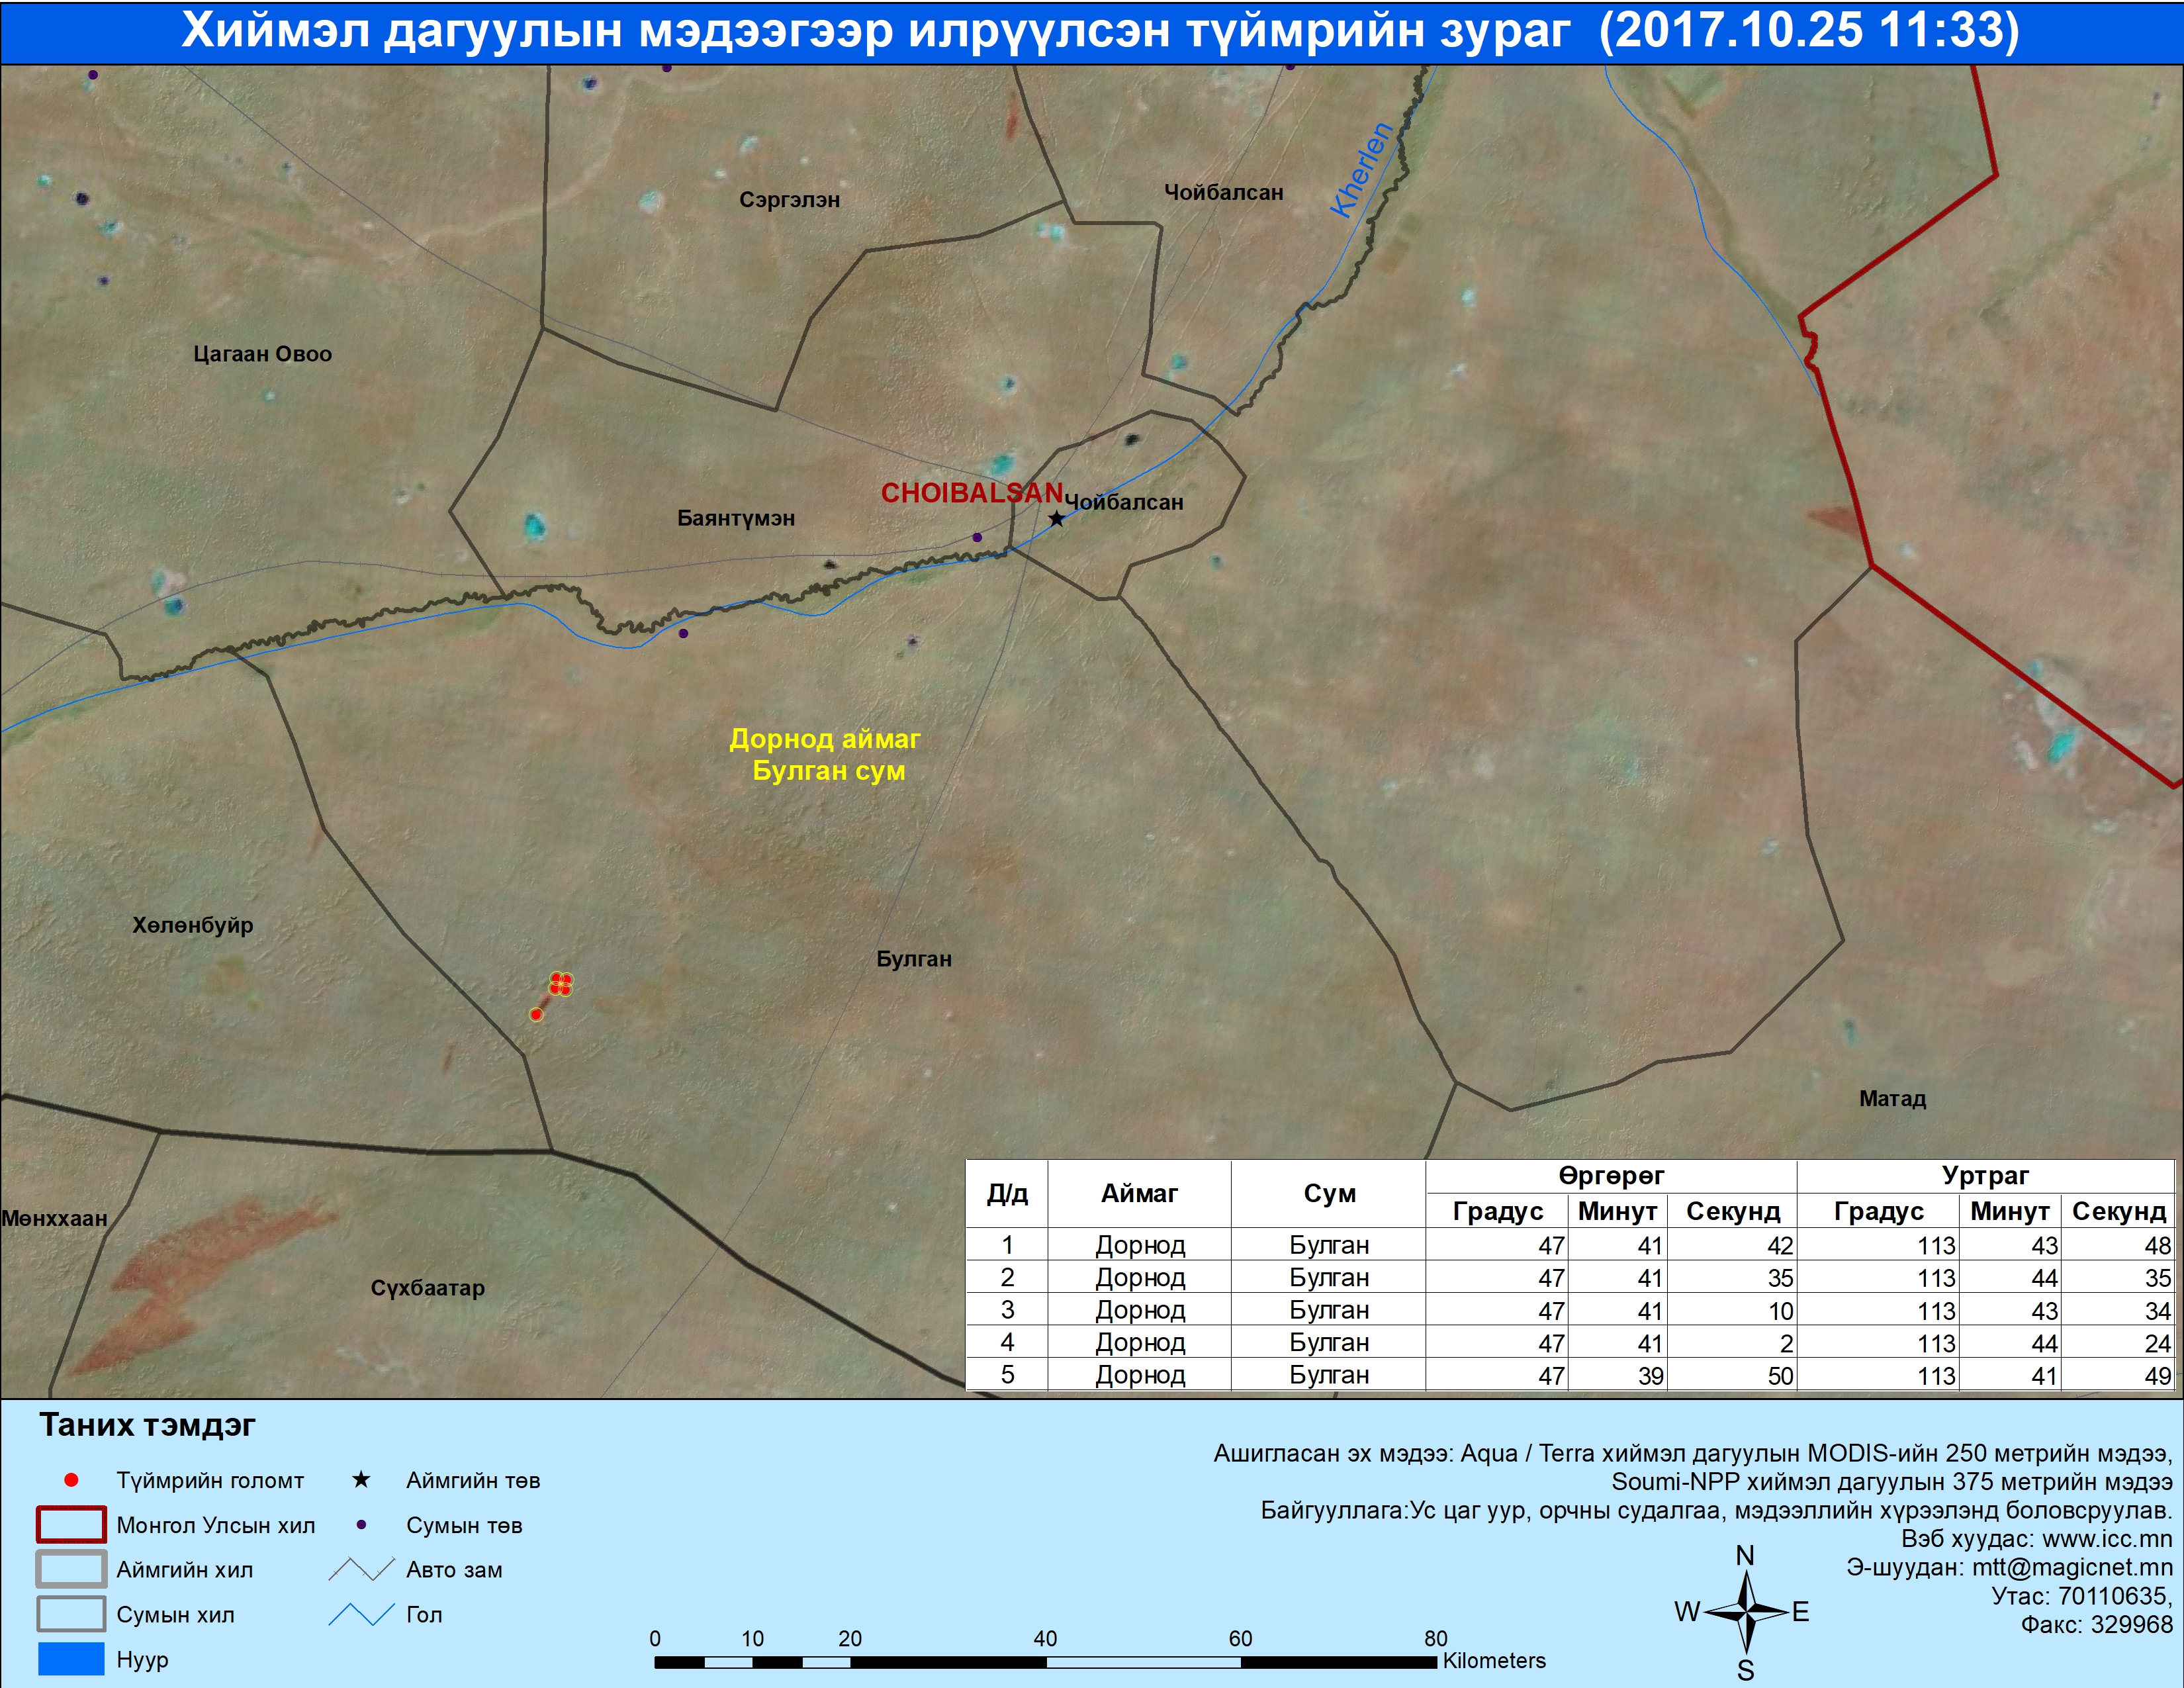Click the yellow Дорнод аймаг label
Viewport: 2184px width, 1688px height.
(x=824, y=739)
